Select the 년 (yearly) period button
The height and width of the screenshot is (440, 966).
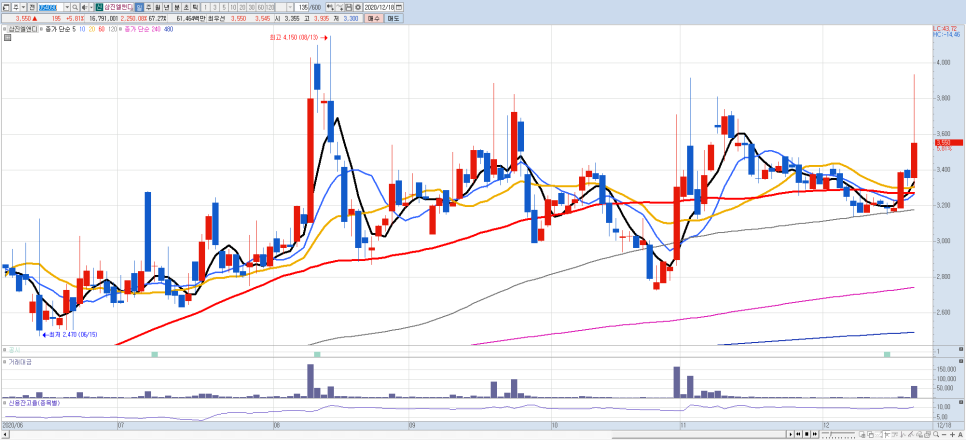tap(166, 7)
